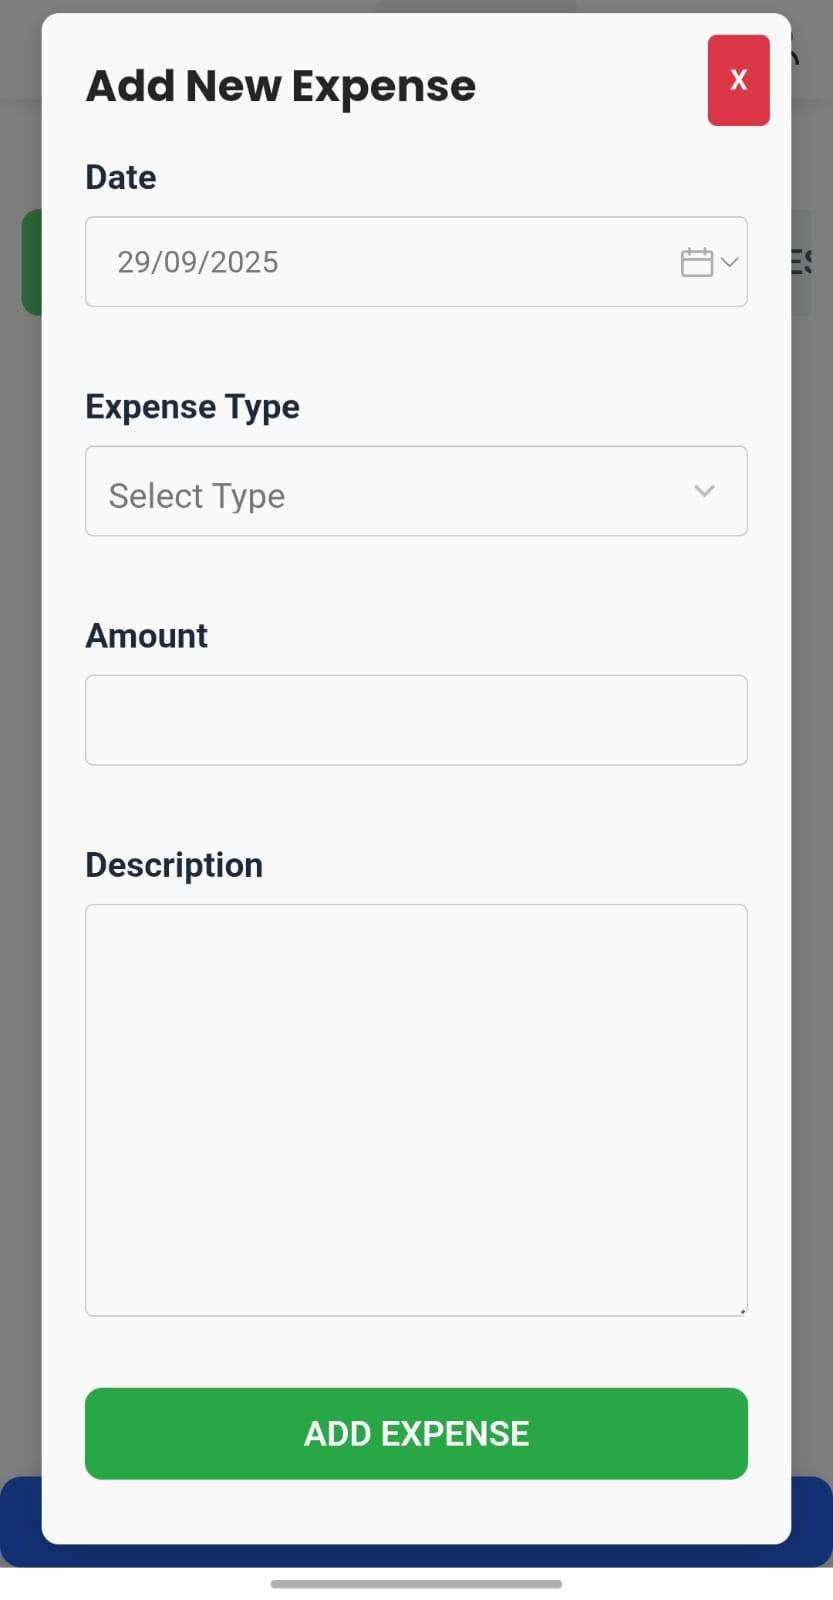Click the Add New Expense title

tap(281, 85)
